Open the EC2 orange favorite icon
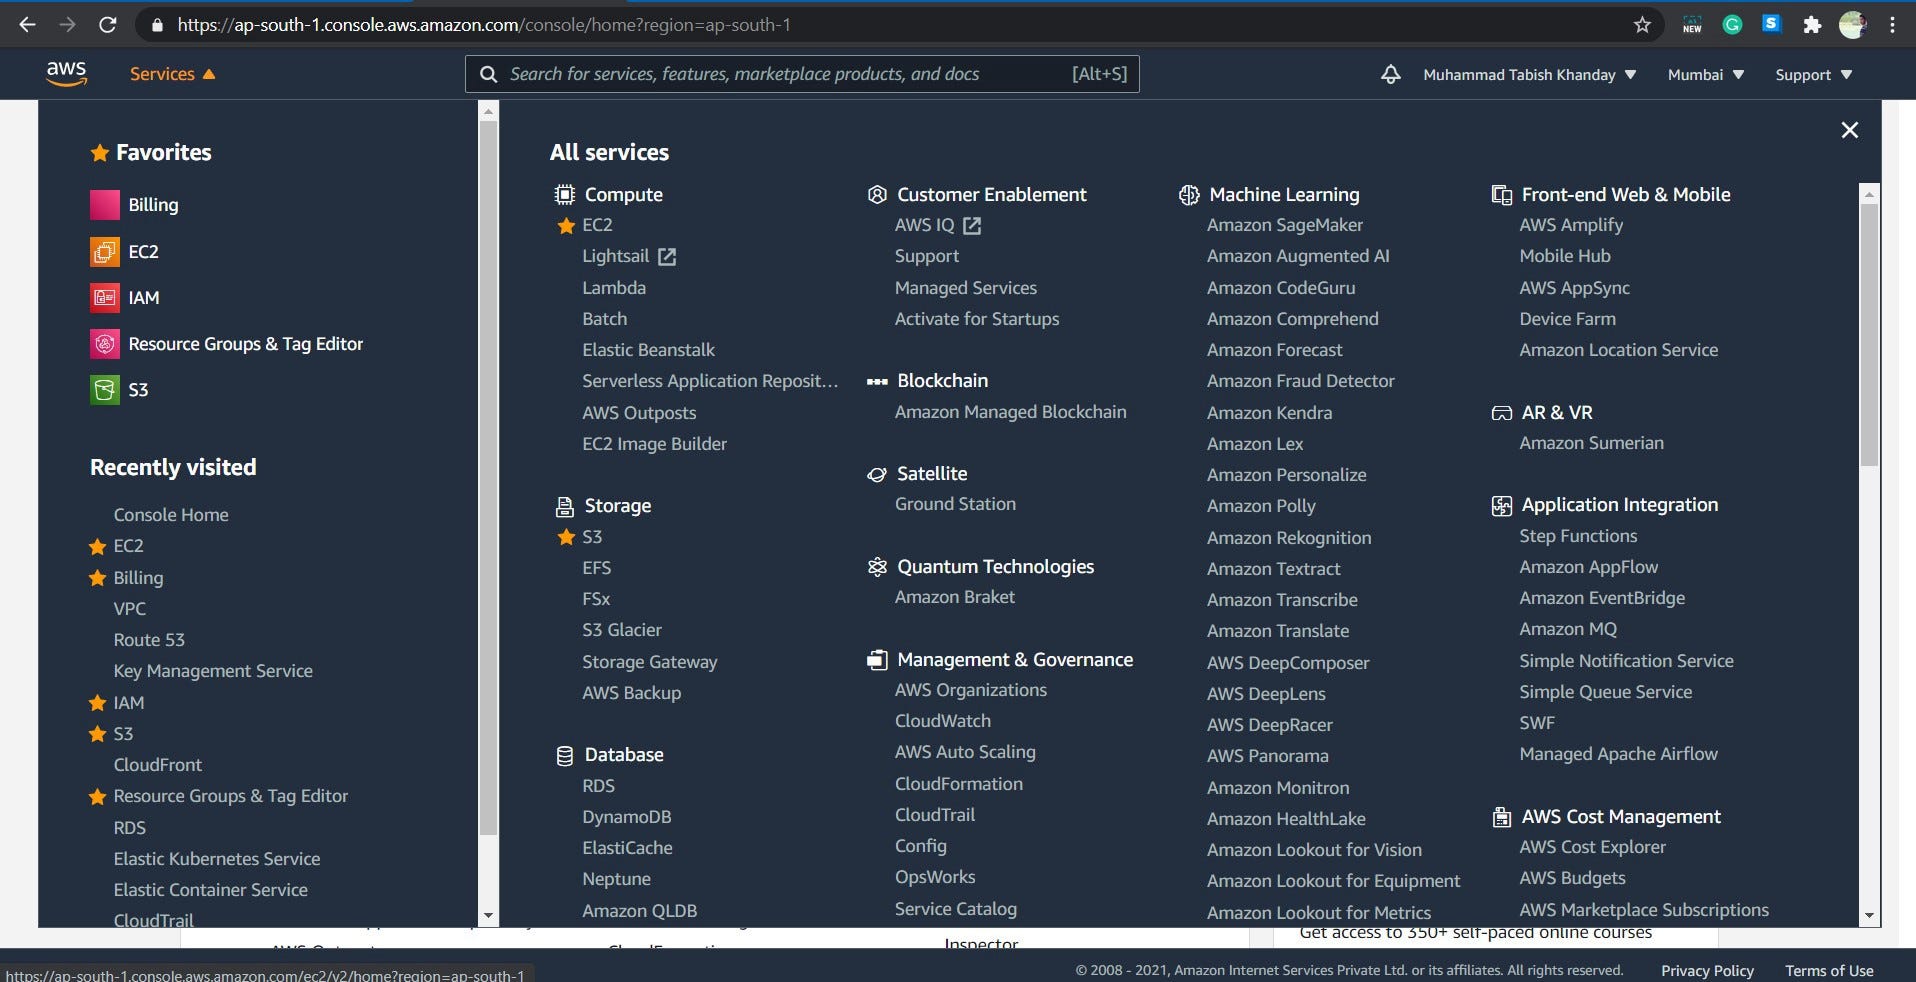Image resolution: width=1916 pixels, height=982 pixels. pos(105,251)
